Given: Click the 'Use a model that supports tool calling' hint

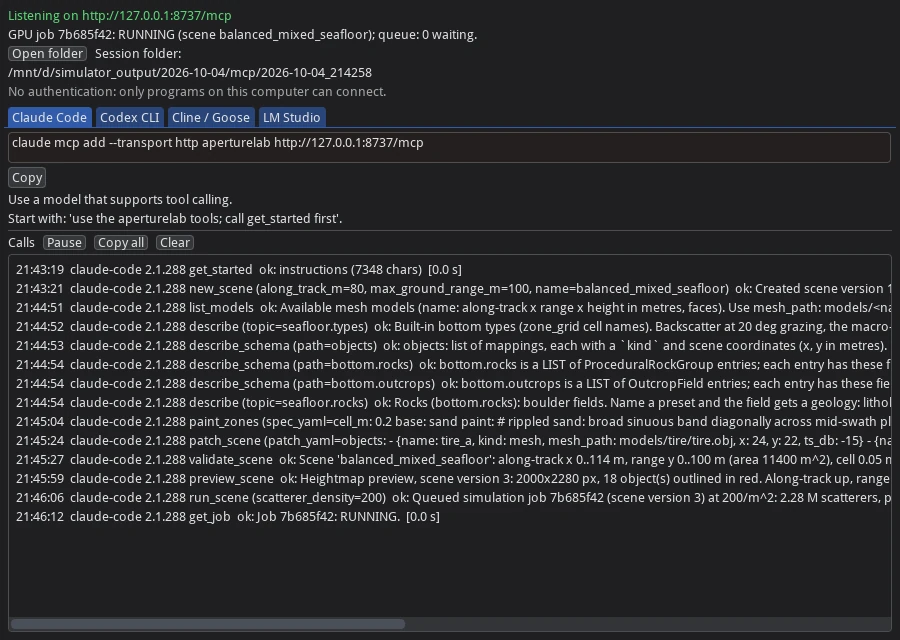Looking at the screenshot, I should (x=120, y=199).
